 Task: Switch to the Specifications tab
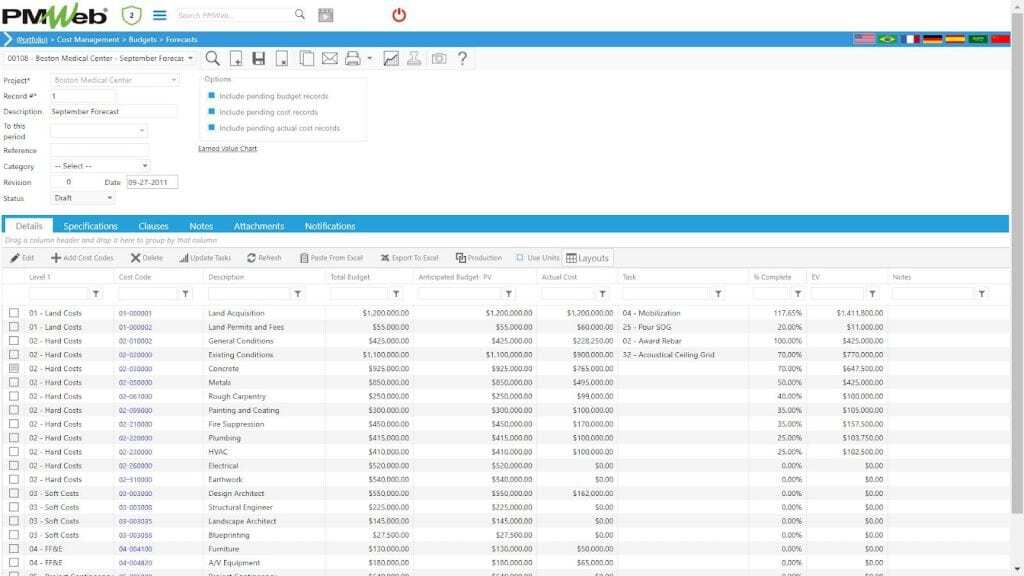pyautogui.click(x=90, y=226)
